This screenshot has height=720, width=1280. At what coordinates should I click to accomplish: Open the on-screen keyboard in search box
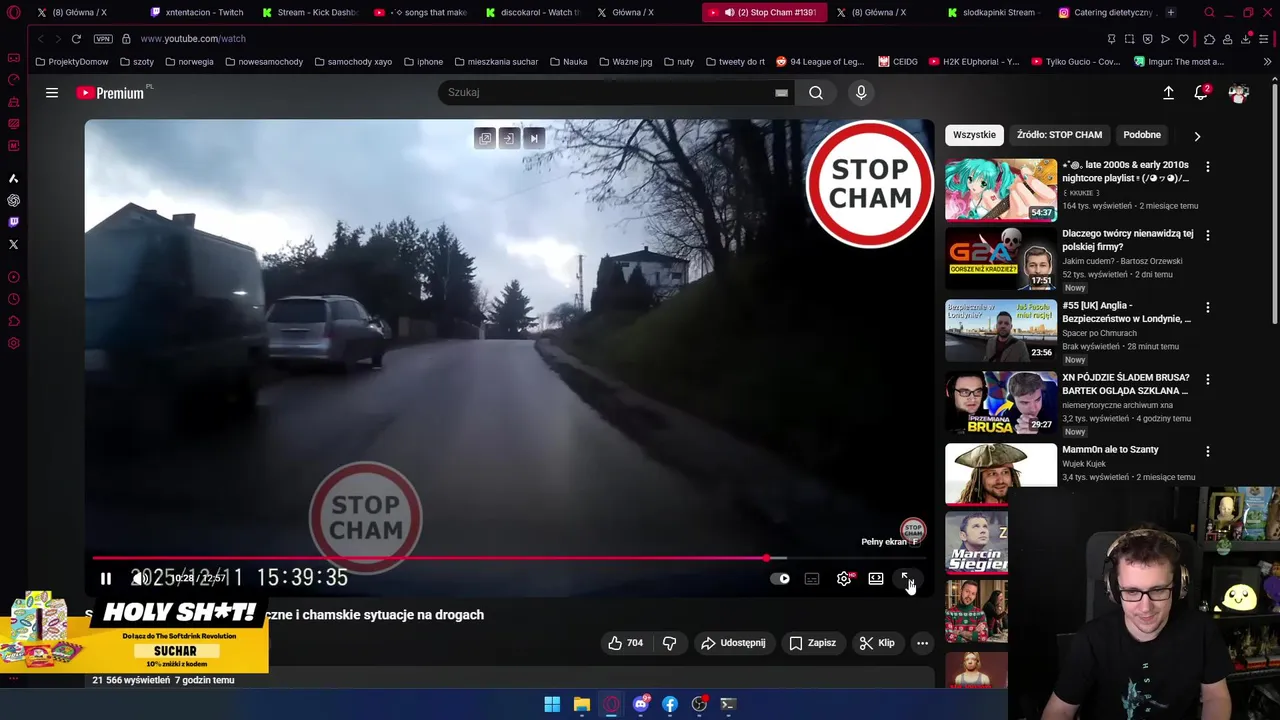click(781, 93)
